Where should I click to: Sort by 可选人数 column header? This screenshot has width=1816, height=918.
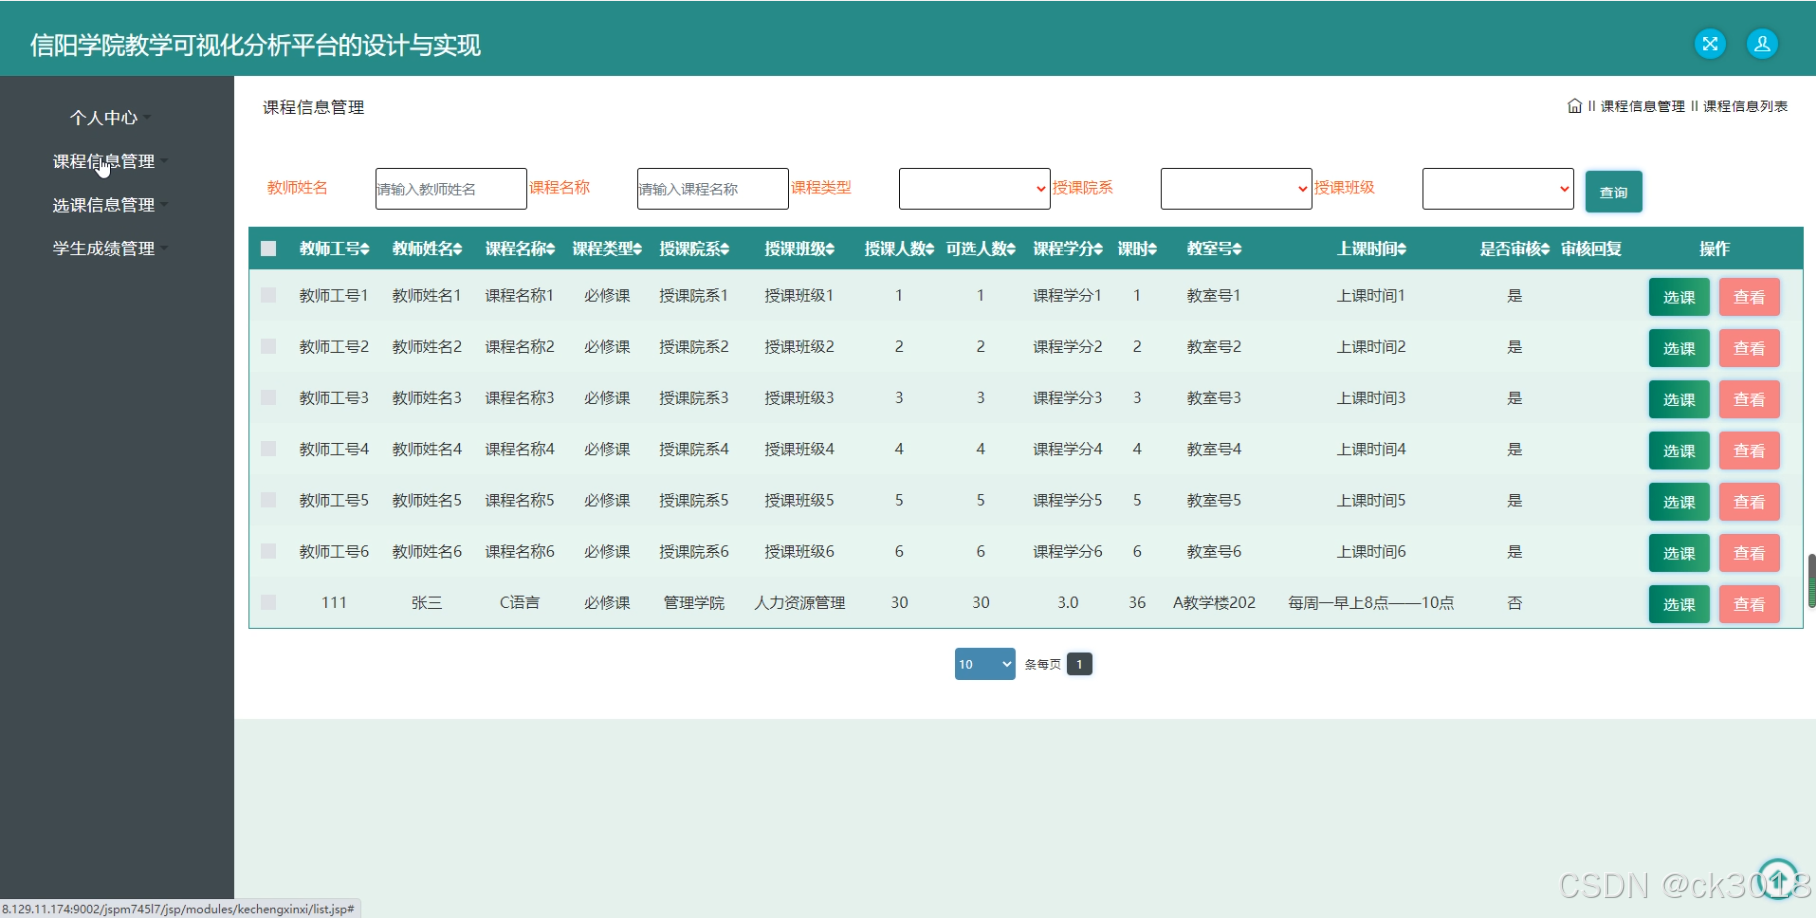coord(981,249)
